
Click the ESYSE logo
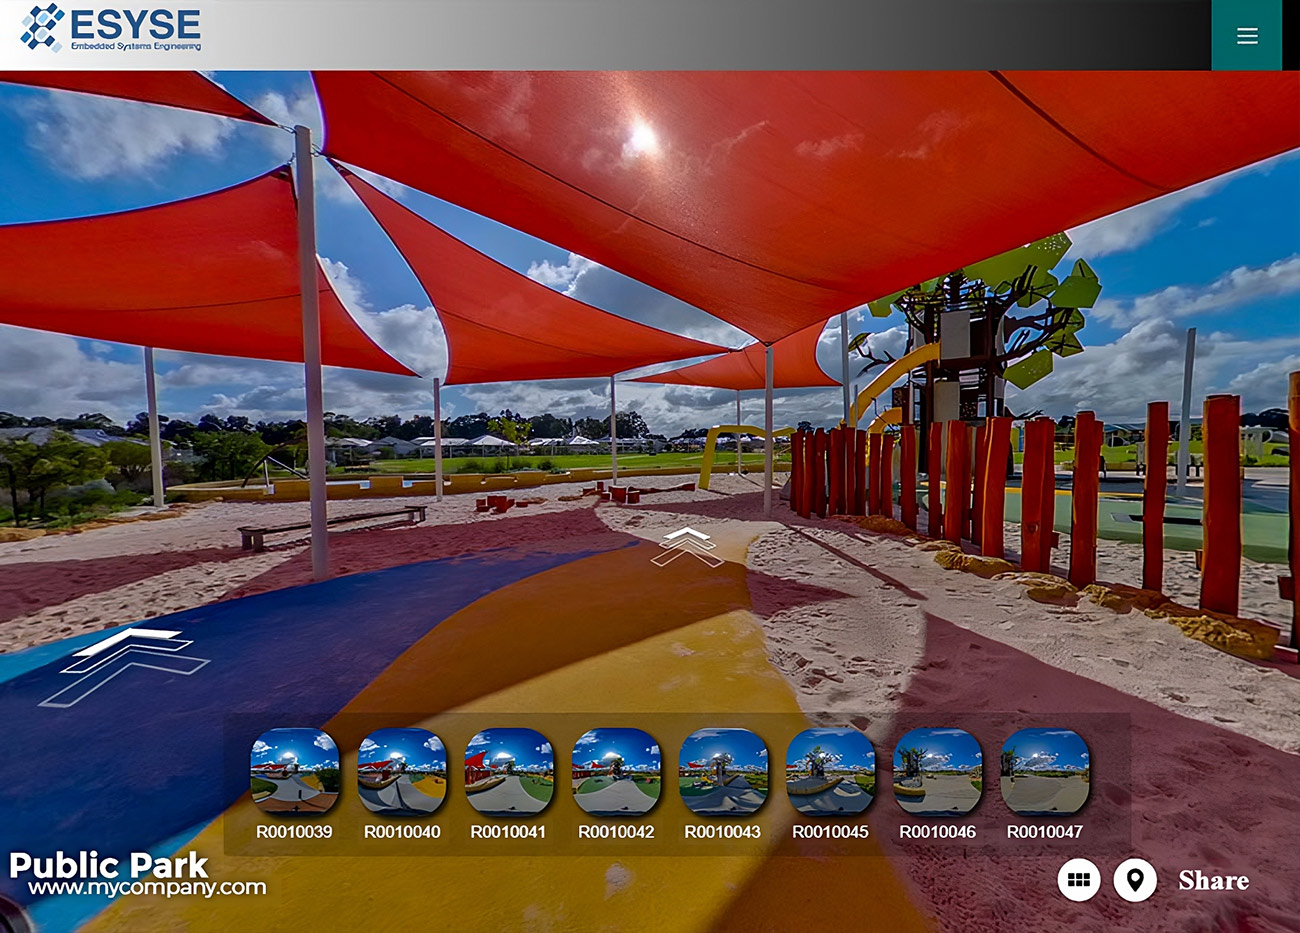pos(110,28)
